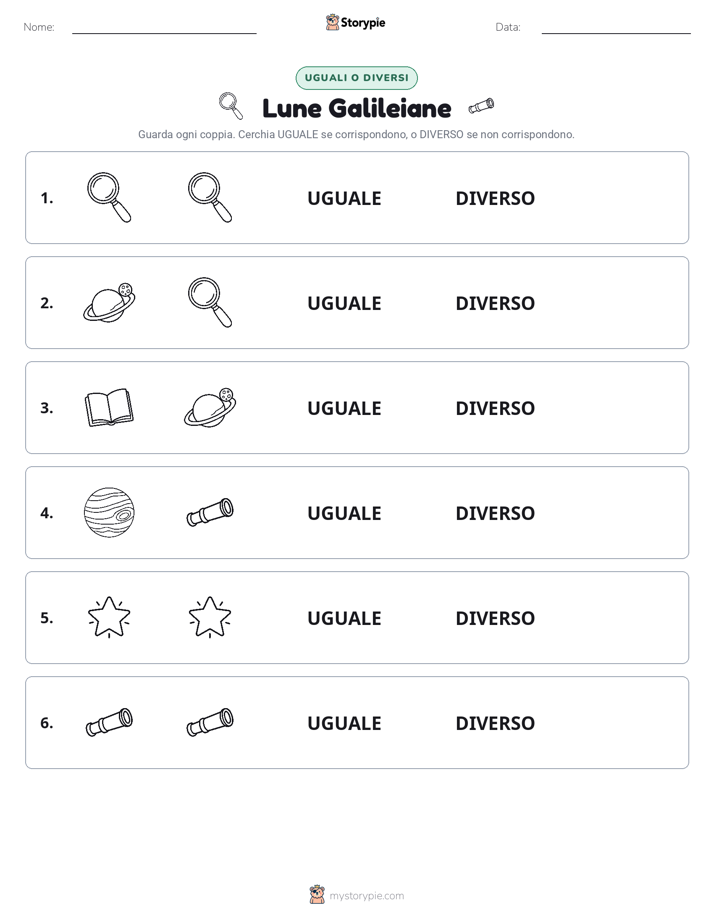Choose DIVERSO for row 3
This screenshot has width=714, height=924.
495,408
